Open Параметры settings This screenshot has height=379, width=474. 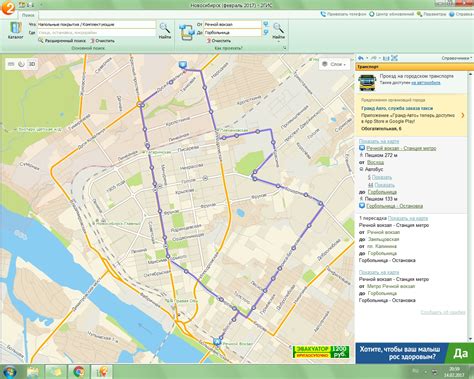pos(431,14)
